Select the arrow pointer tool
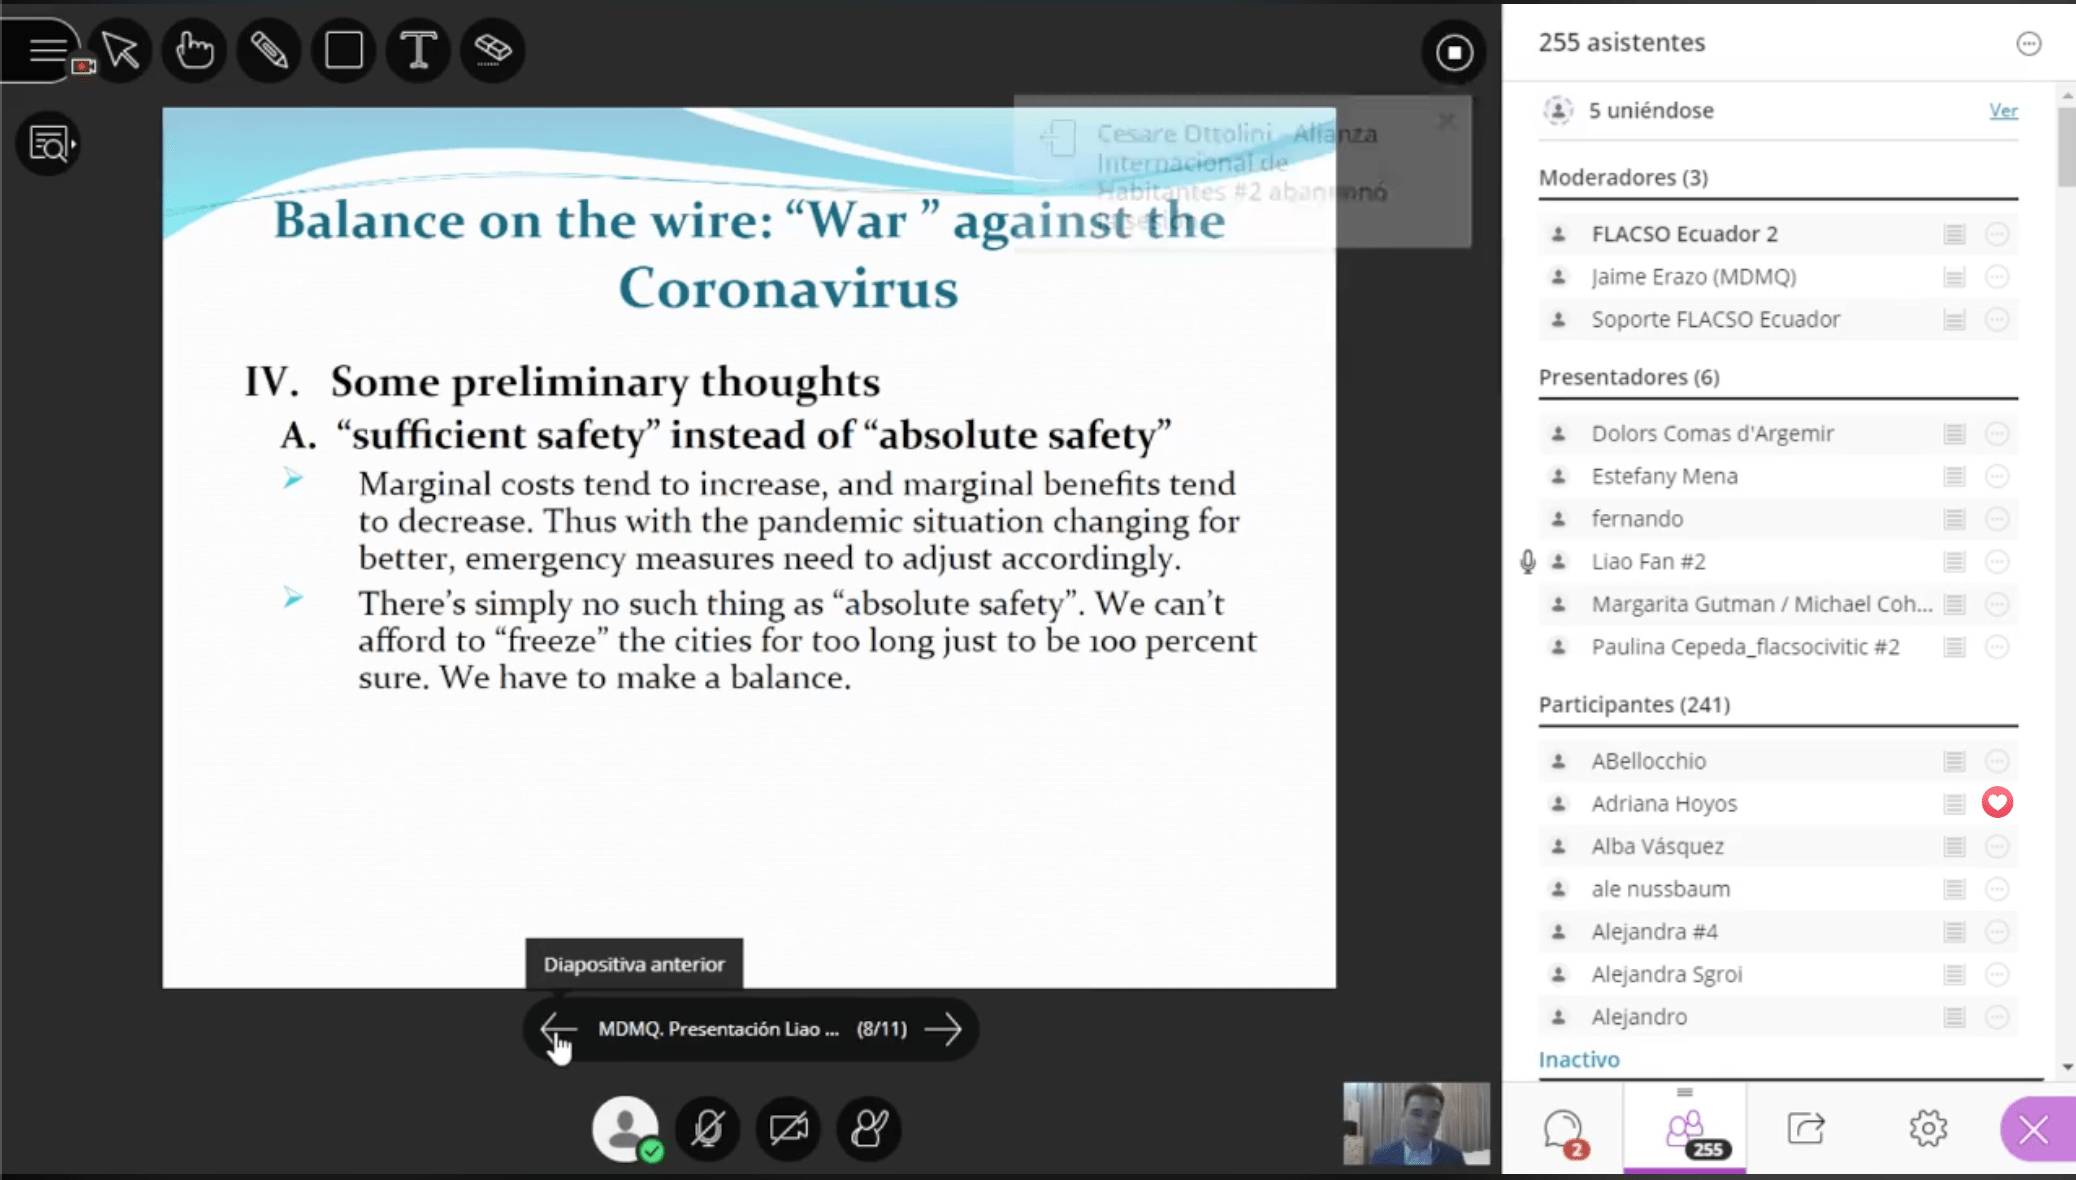This screenshot has height=1180, width=2076. tap(121, 50)
